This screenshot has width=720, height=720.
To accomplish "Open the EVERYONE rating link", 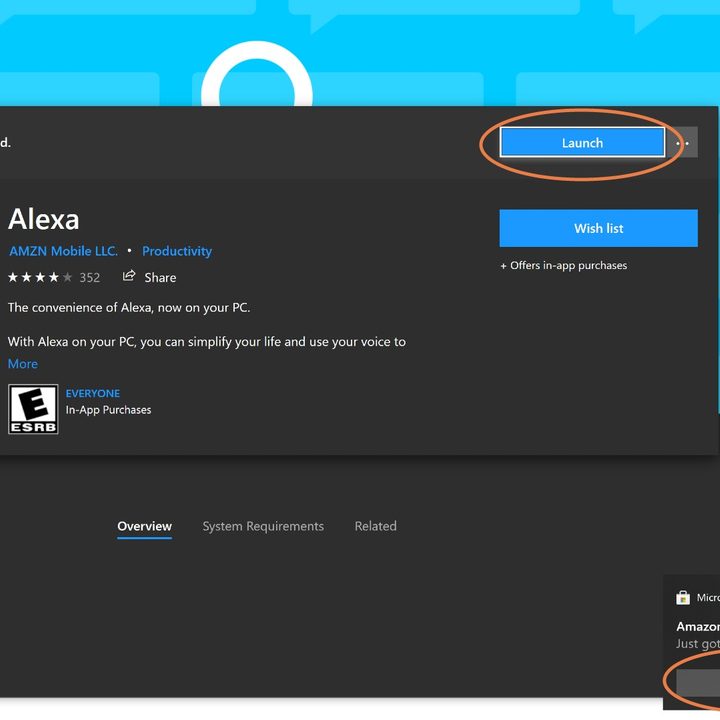I will click(93, 394).
